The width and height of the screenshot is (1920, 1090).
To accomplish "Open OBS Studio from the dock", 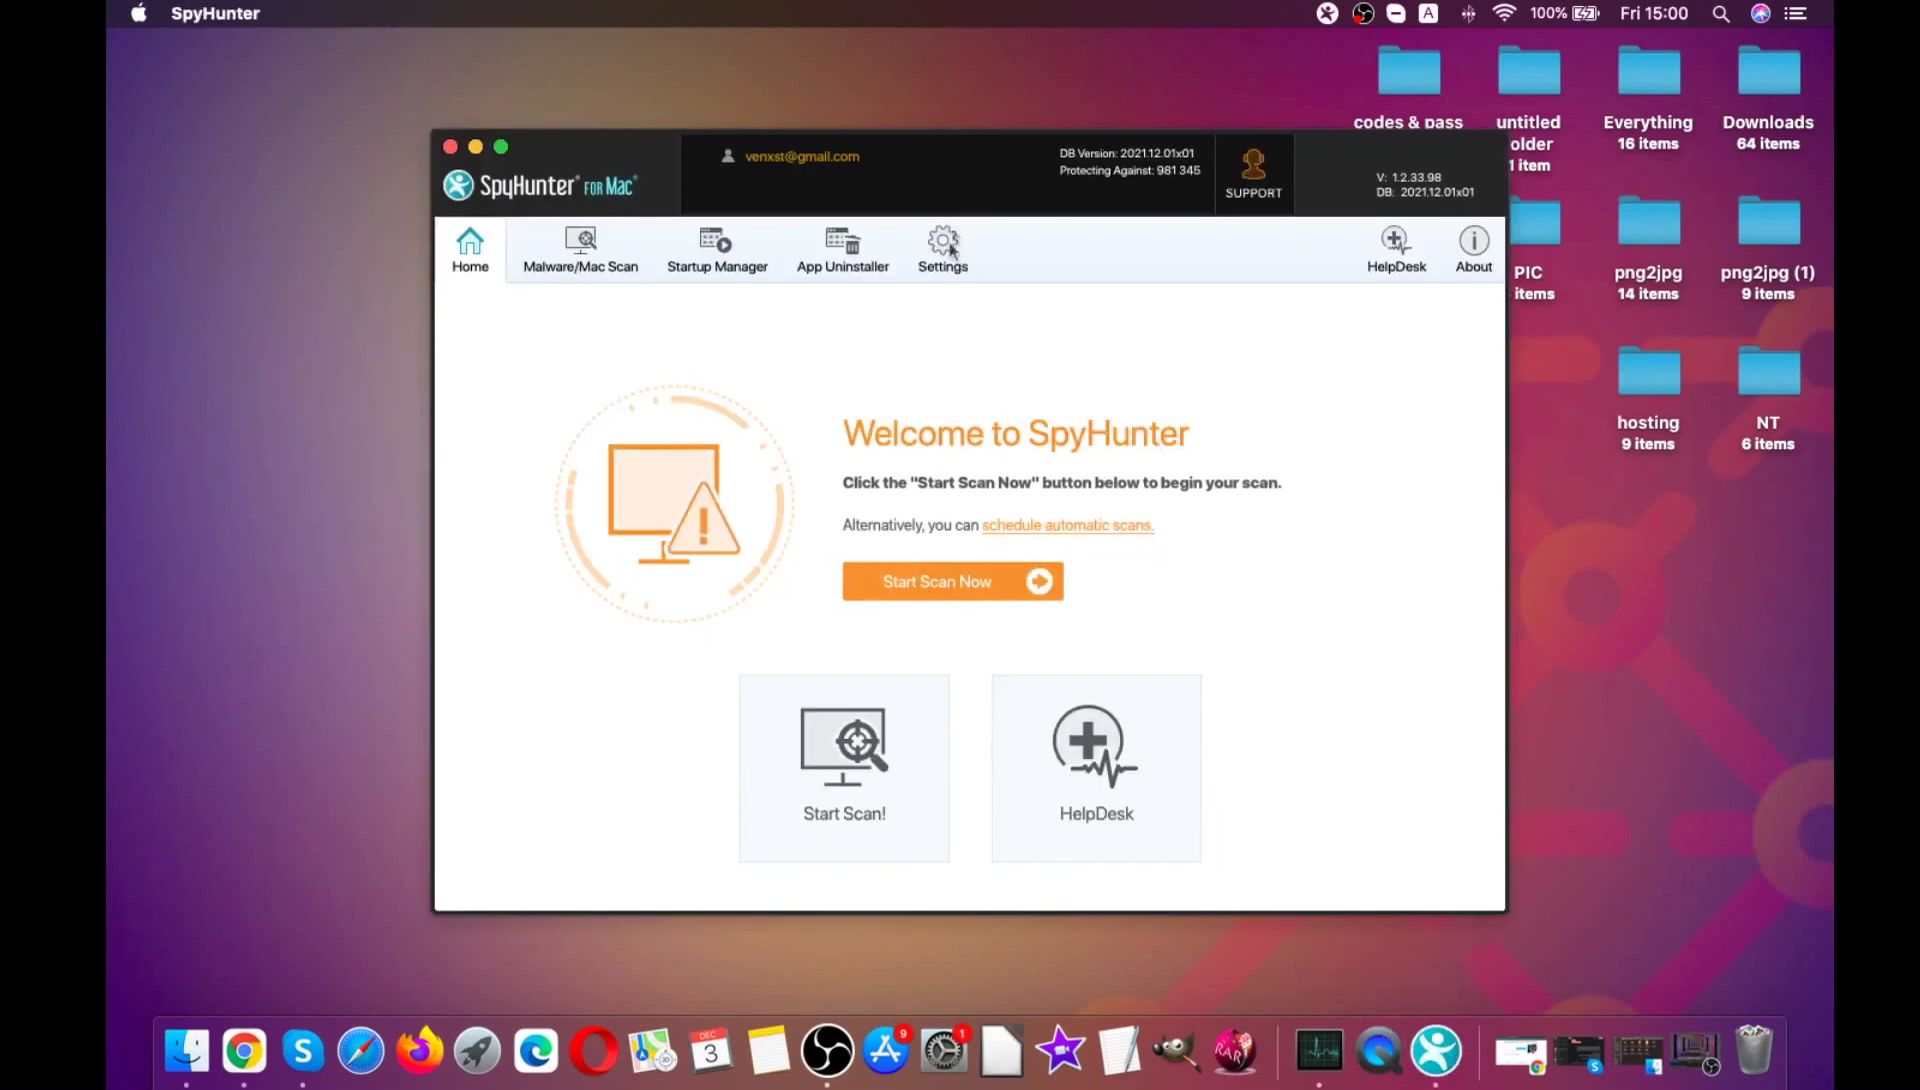I will 827,1050.
